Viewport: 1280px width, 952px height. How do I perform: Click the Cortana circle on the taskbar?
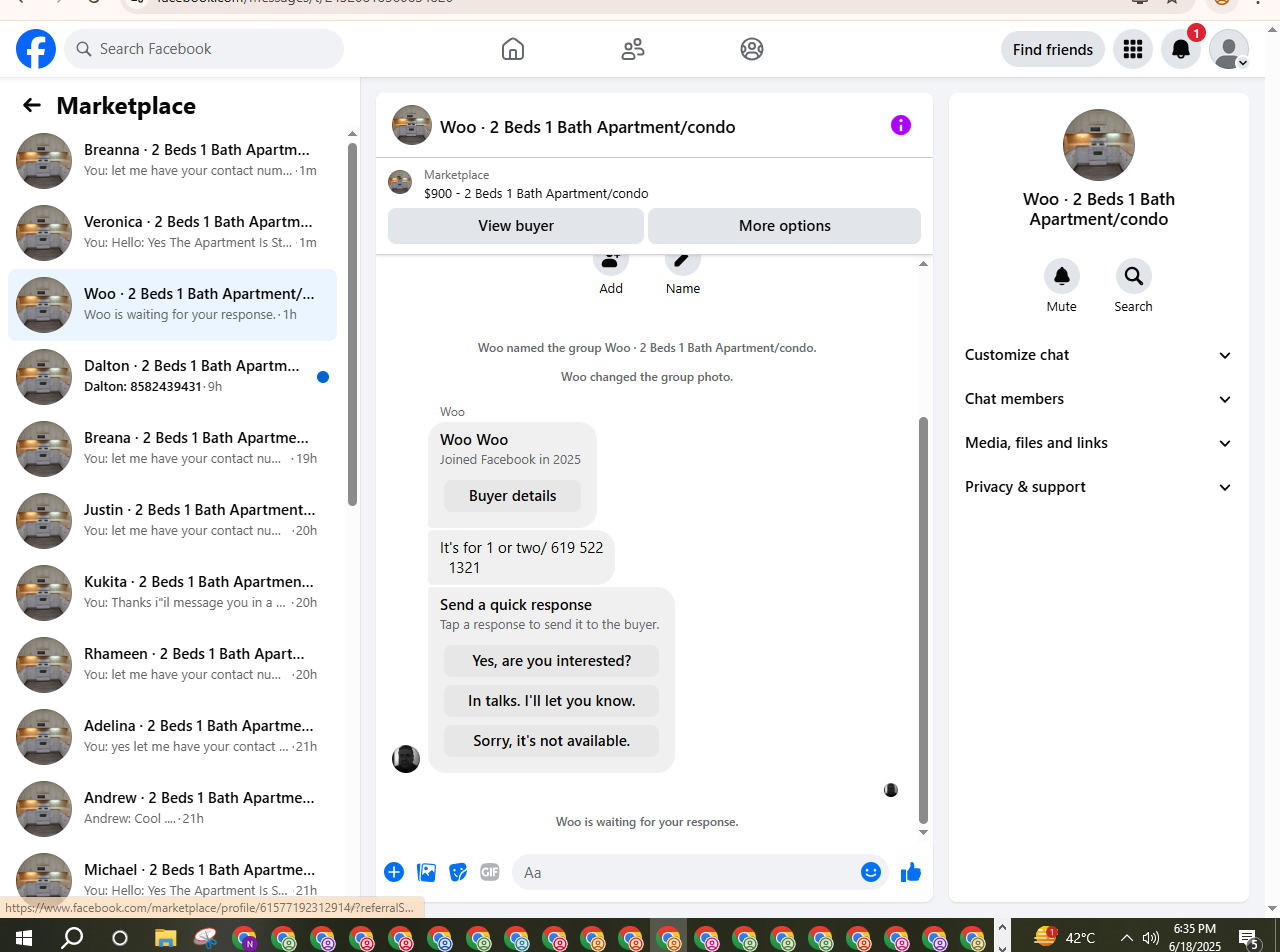point(120,938)
